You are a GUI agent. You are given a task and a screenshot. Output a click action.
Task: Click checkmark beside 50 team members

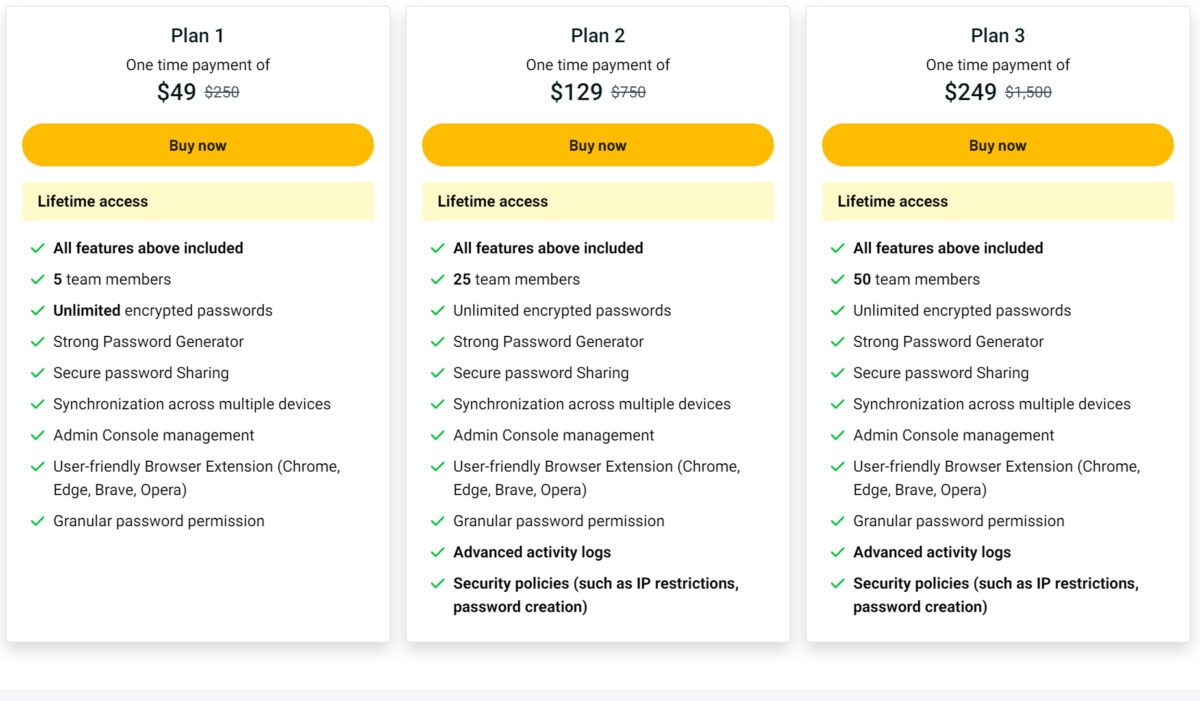838,279
